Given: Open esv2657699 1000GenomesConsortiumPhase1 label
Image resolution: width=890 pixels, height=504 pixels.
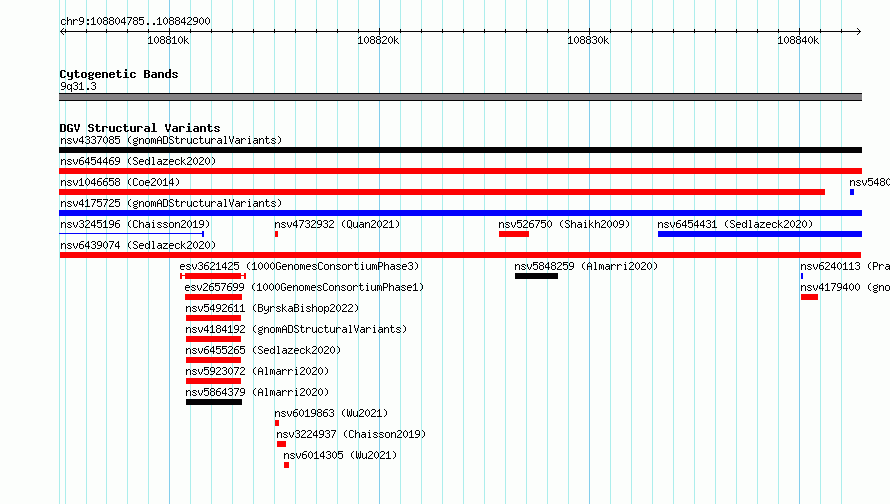Looking at the screenshot, I should tap(304, 287).
